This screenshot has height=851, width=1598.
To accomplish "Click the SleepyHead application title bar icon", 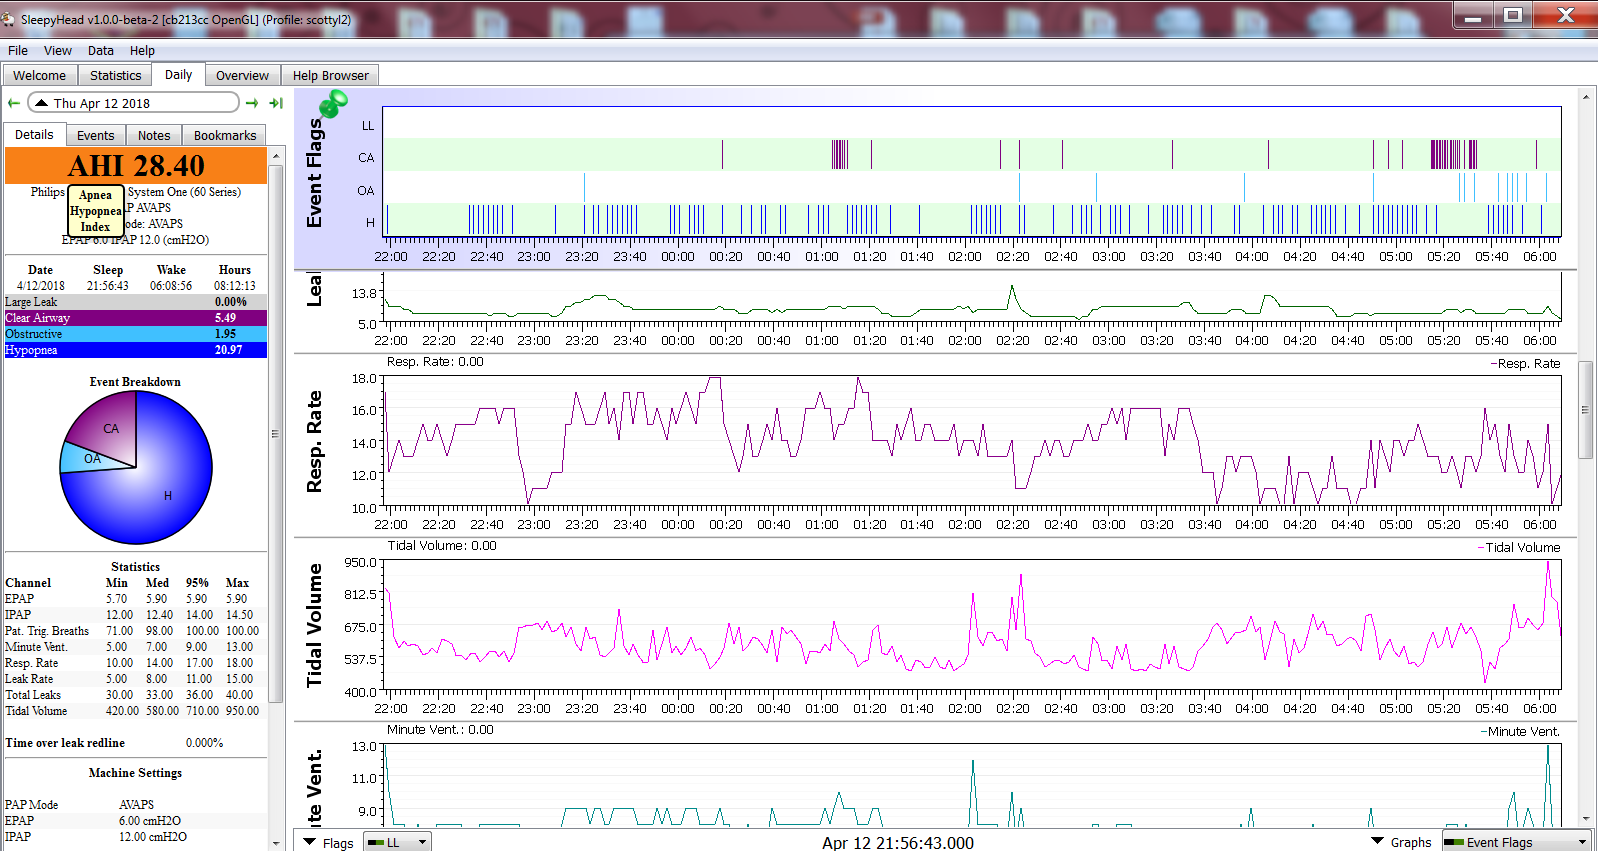I will [x=9, y=19].
